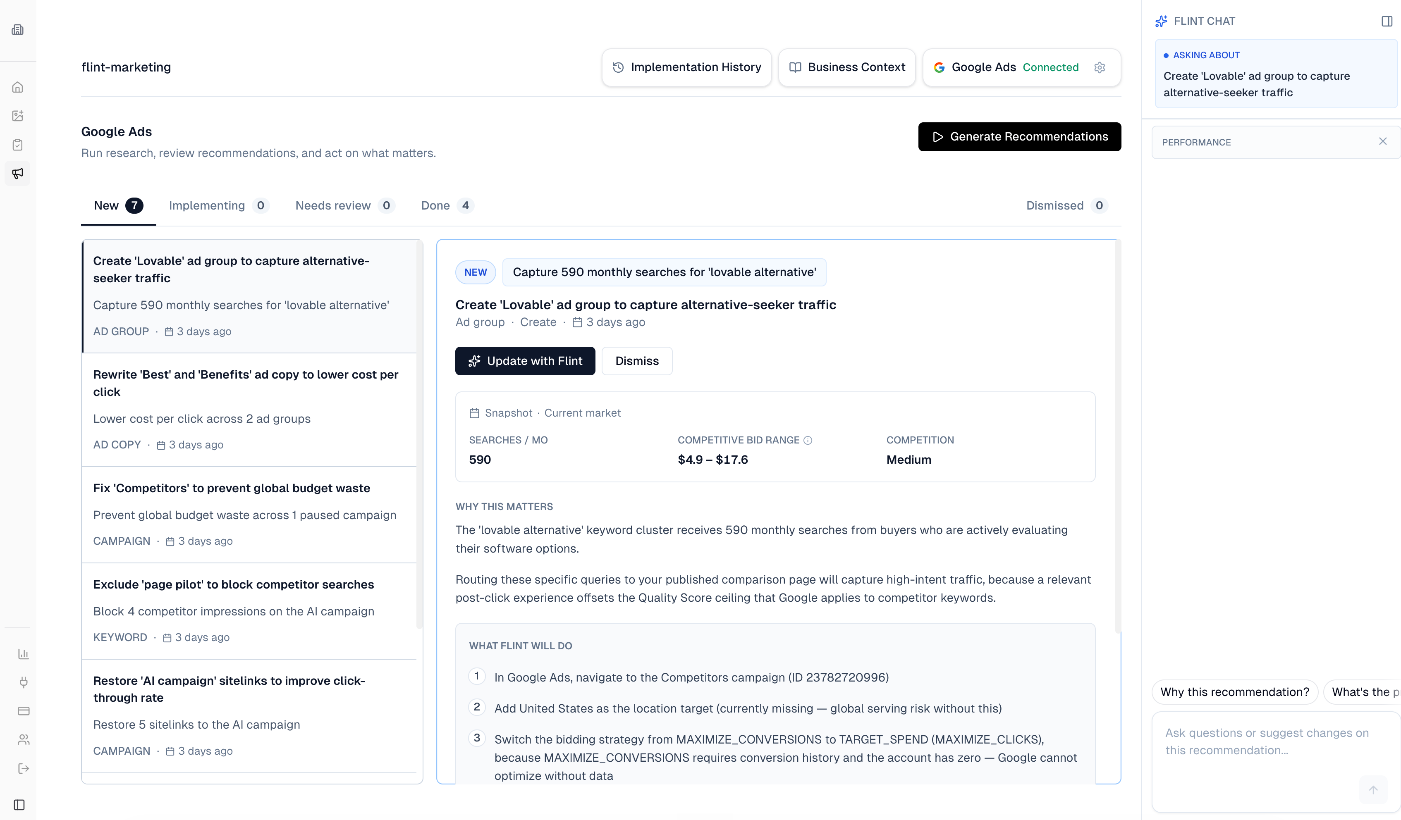Open the Dismissed tab
Image resolution: width=1401 pixels, height=820 pixels.
coord(1067,206)
